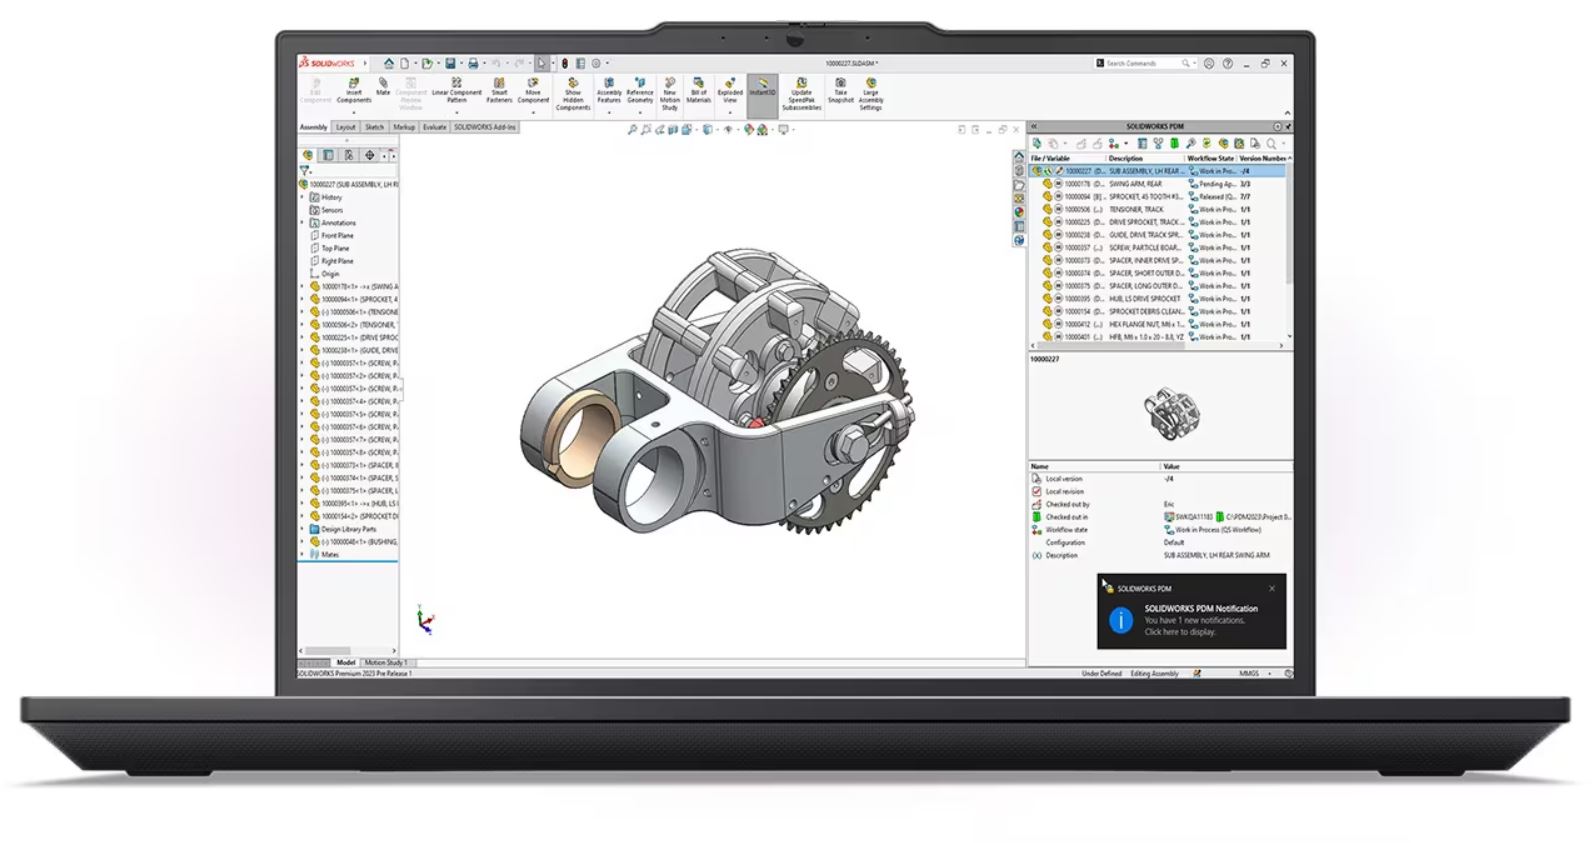Screen dimensions: 1592x843
Task: Click the Insert Components tool
Action: pos(353,90)
